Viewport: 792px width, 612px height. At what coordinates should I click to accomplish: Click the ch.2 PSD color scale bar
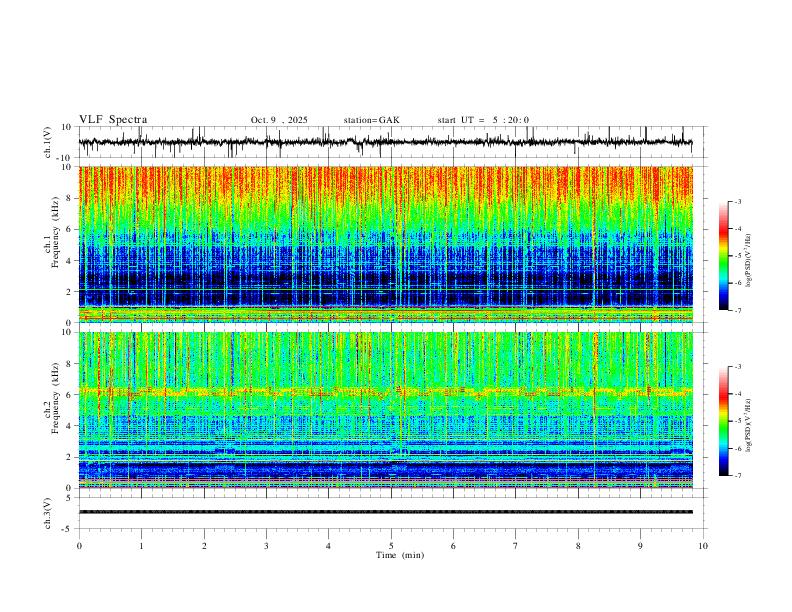[x=723, y=421]
